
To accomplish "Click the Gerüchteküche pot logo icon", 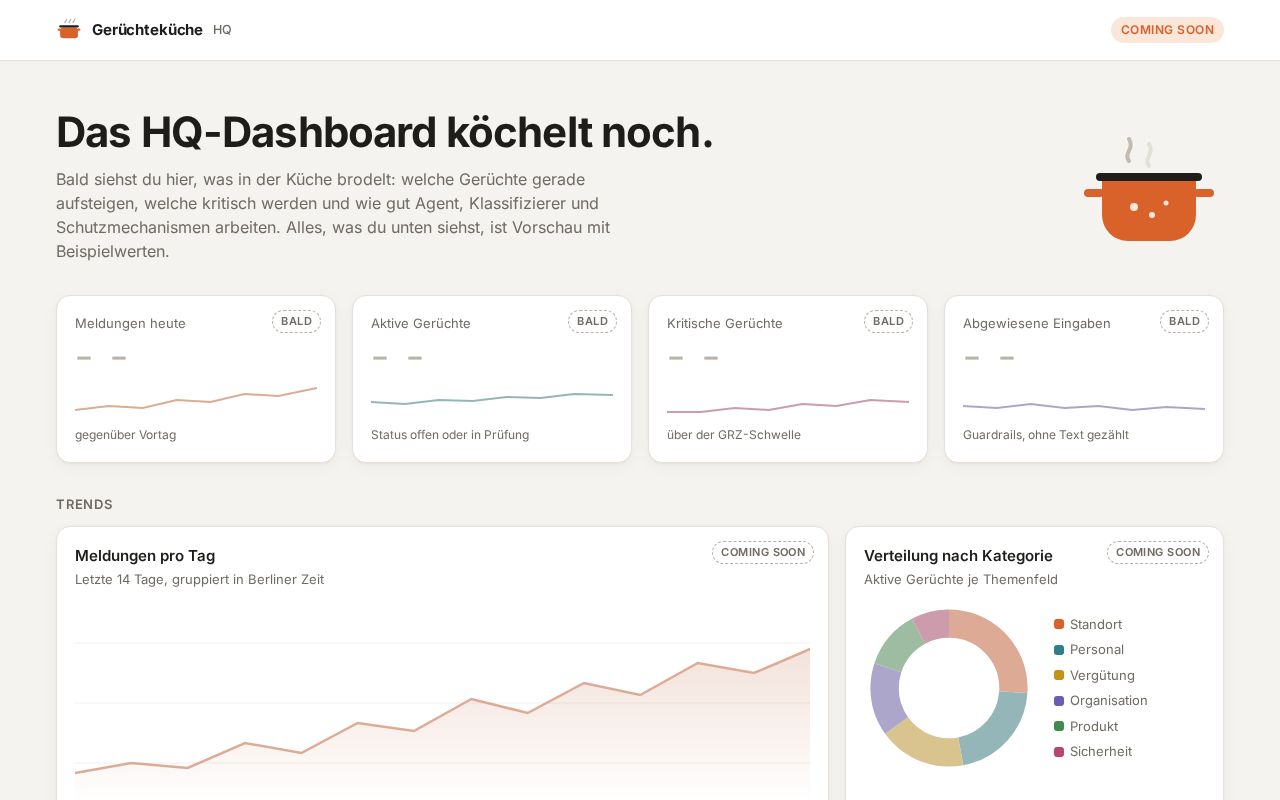I will [x=69, y=29].
